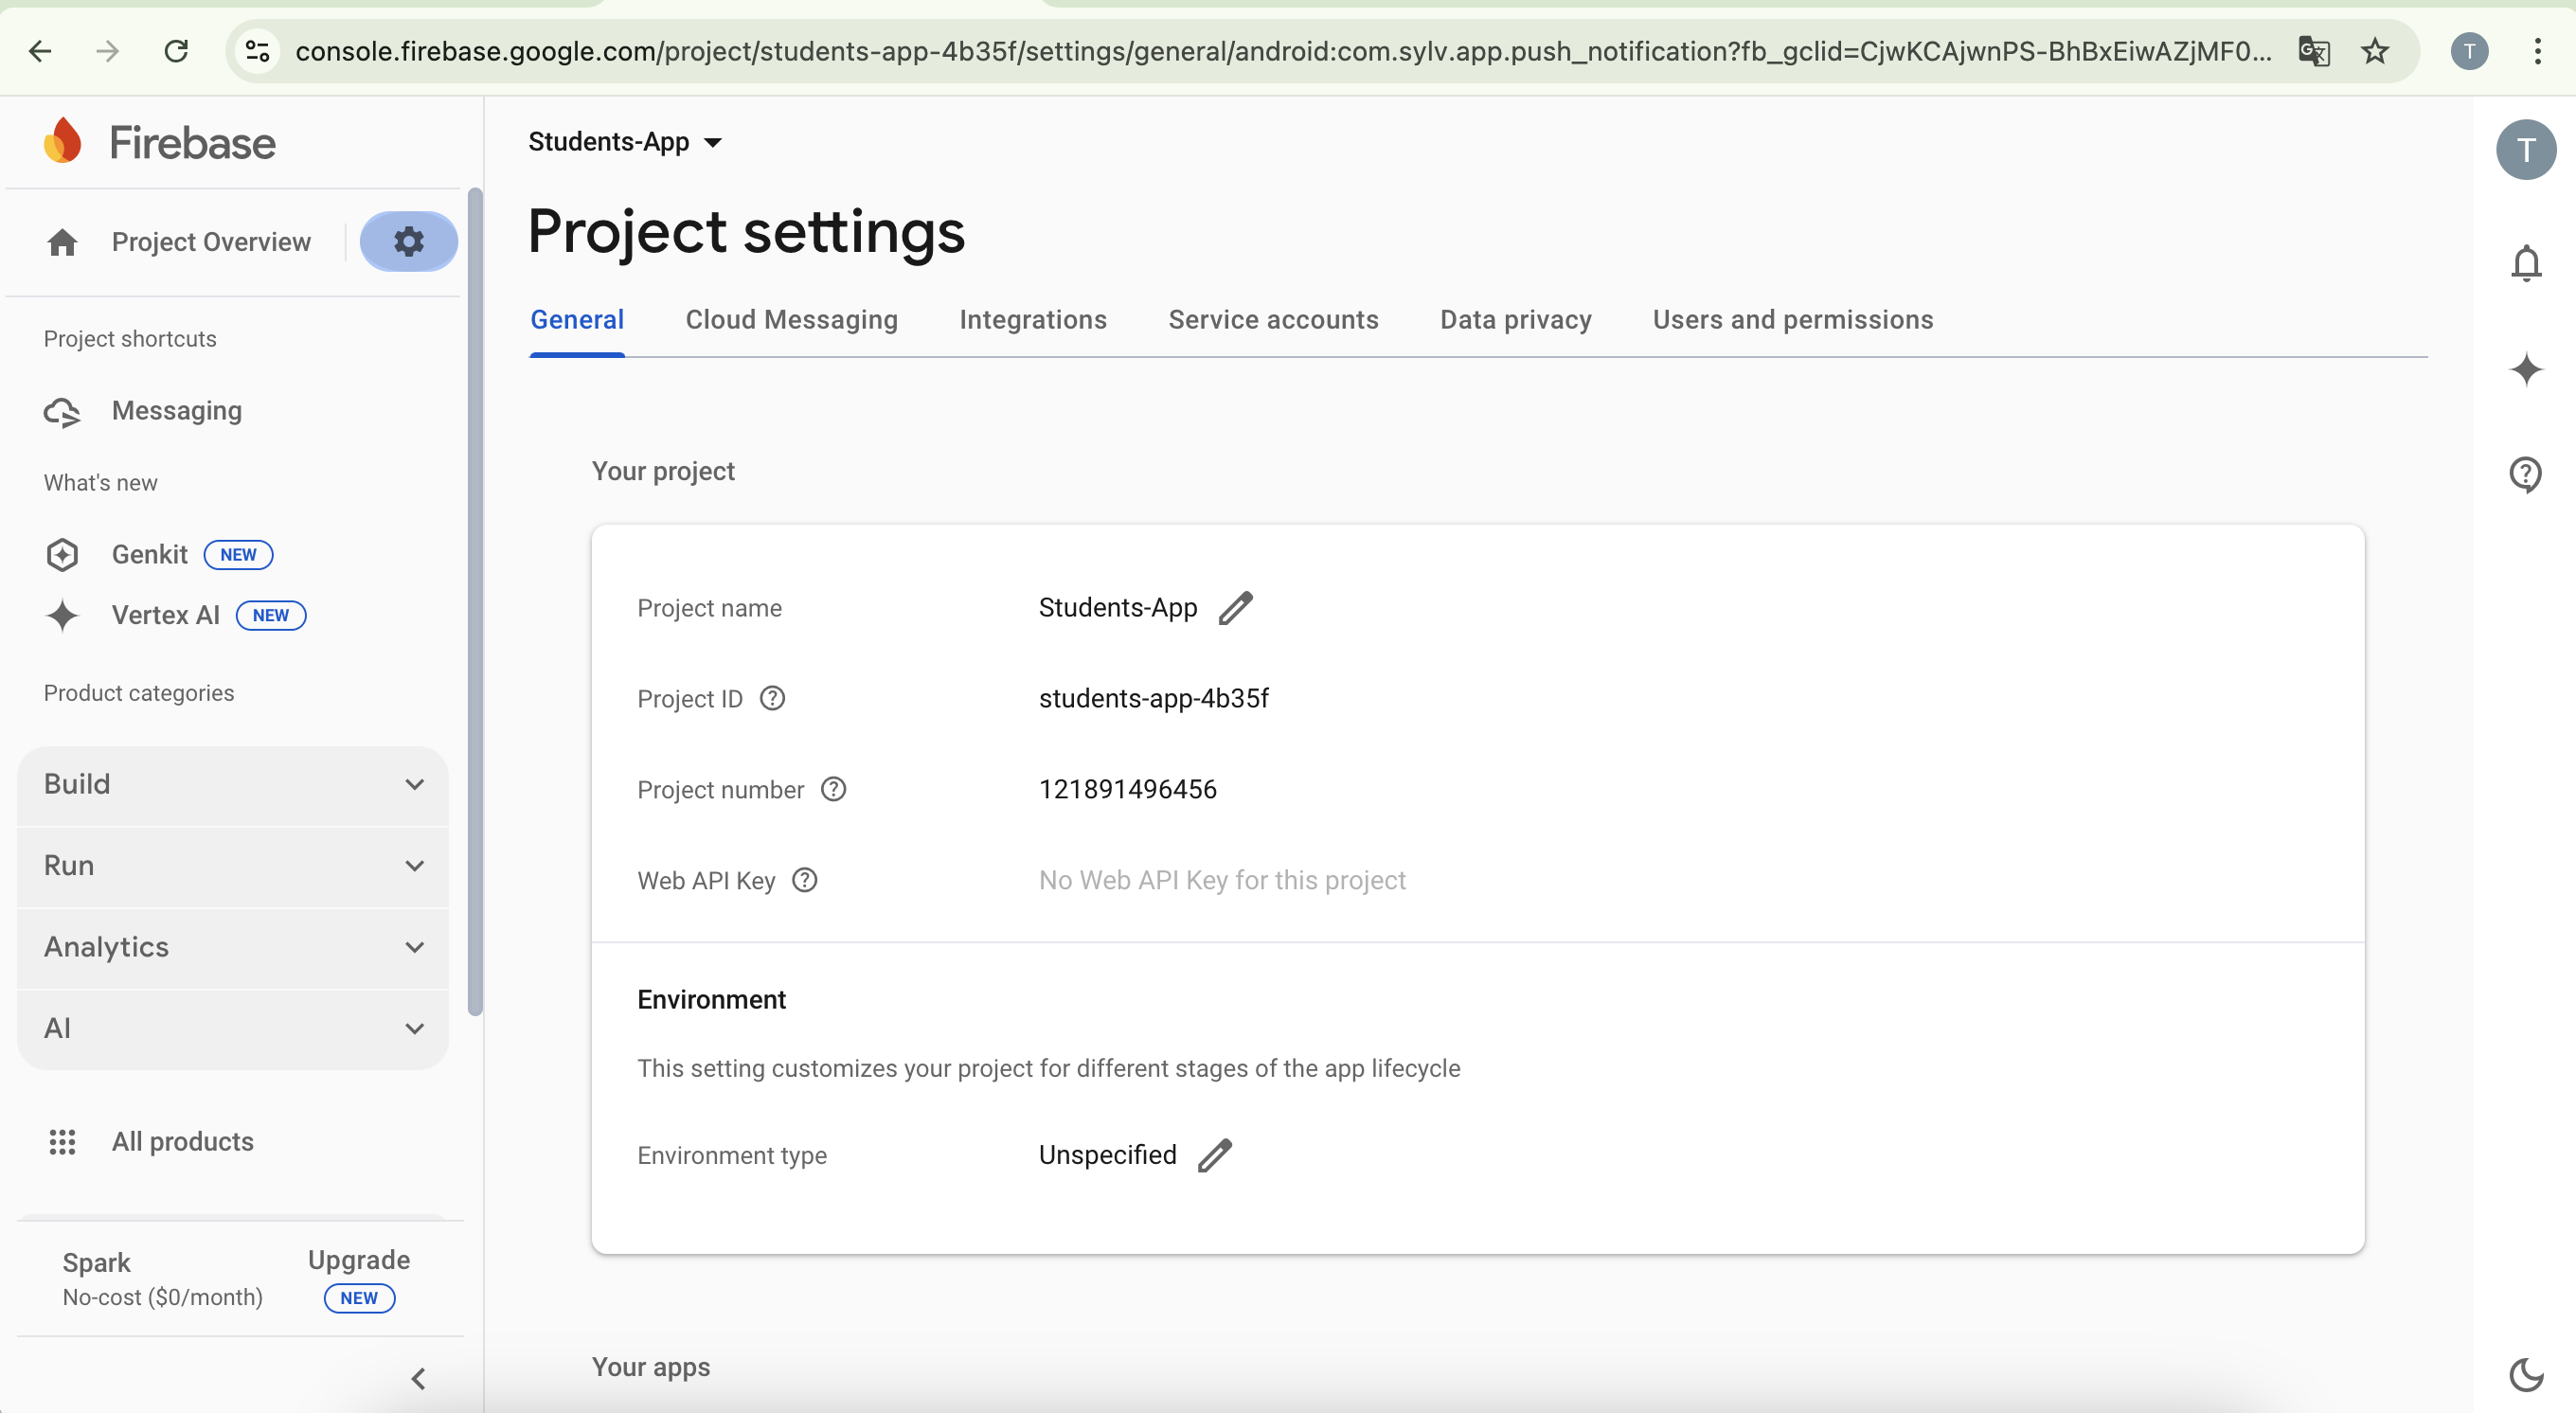Expand the Run category
2576x1413 pixels.
(x=233, y=866)
